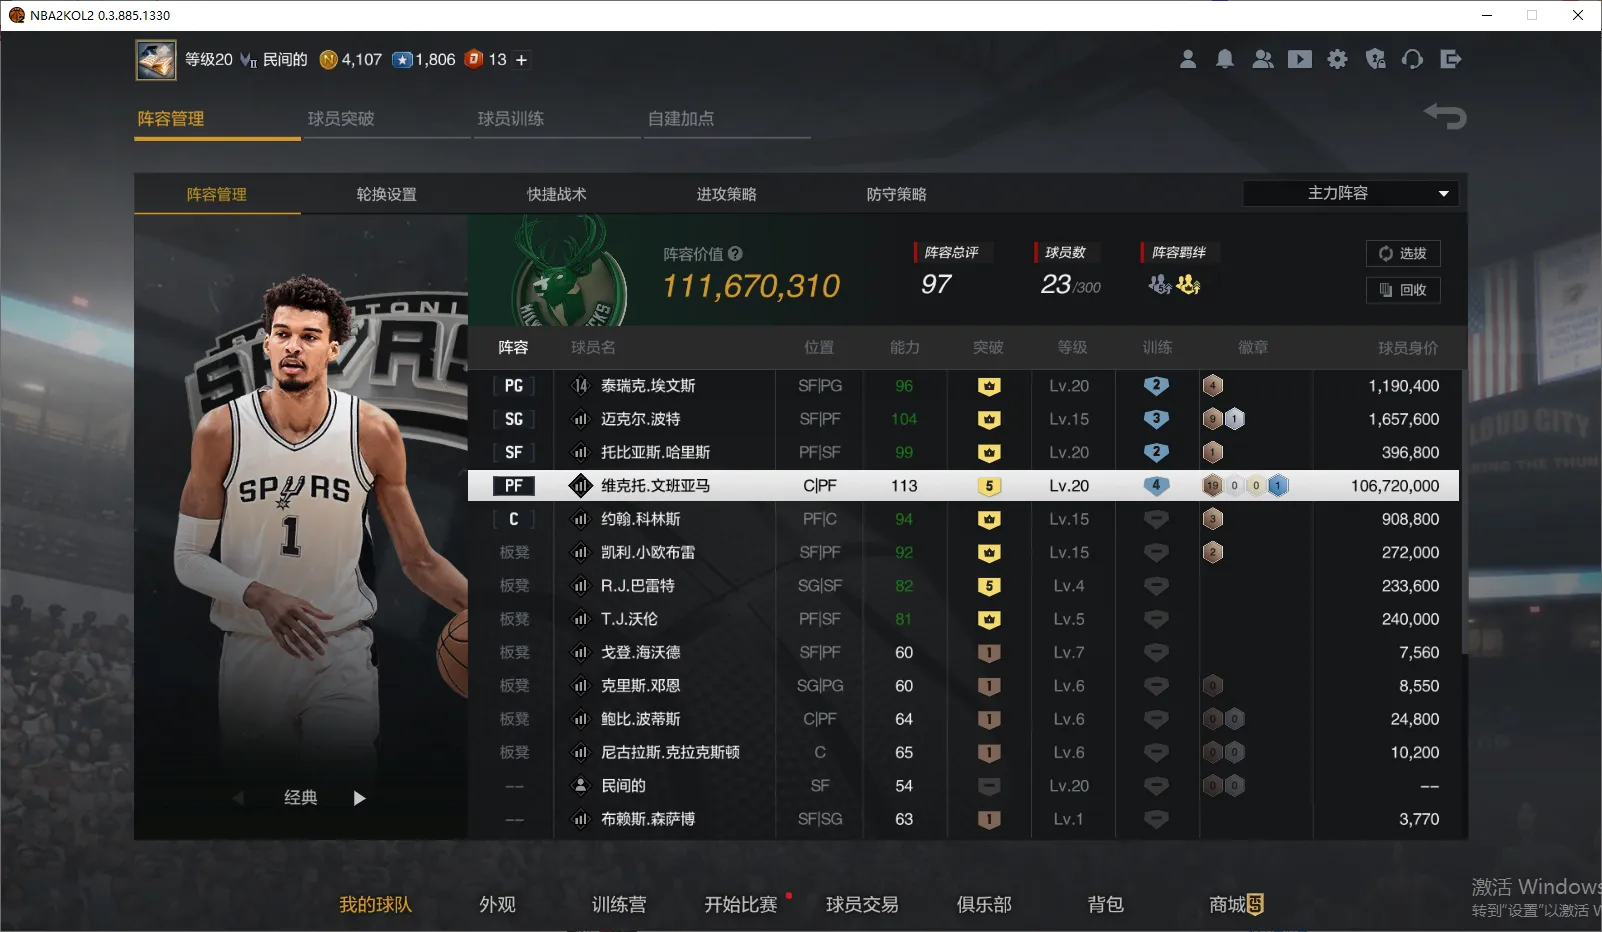This screenshot has width=1602, height=932.
Task: Open 商城 in bottom menu
Action: pyautogui.click(x=1236, y=905)
